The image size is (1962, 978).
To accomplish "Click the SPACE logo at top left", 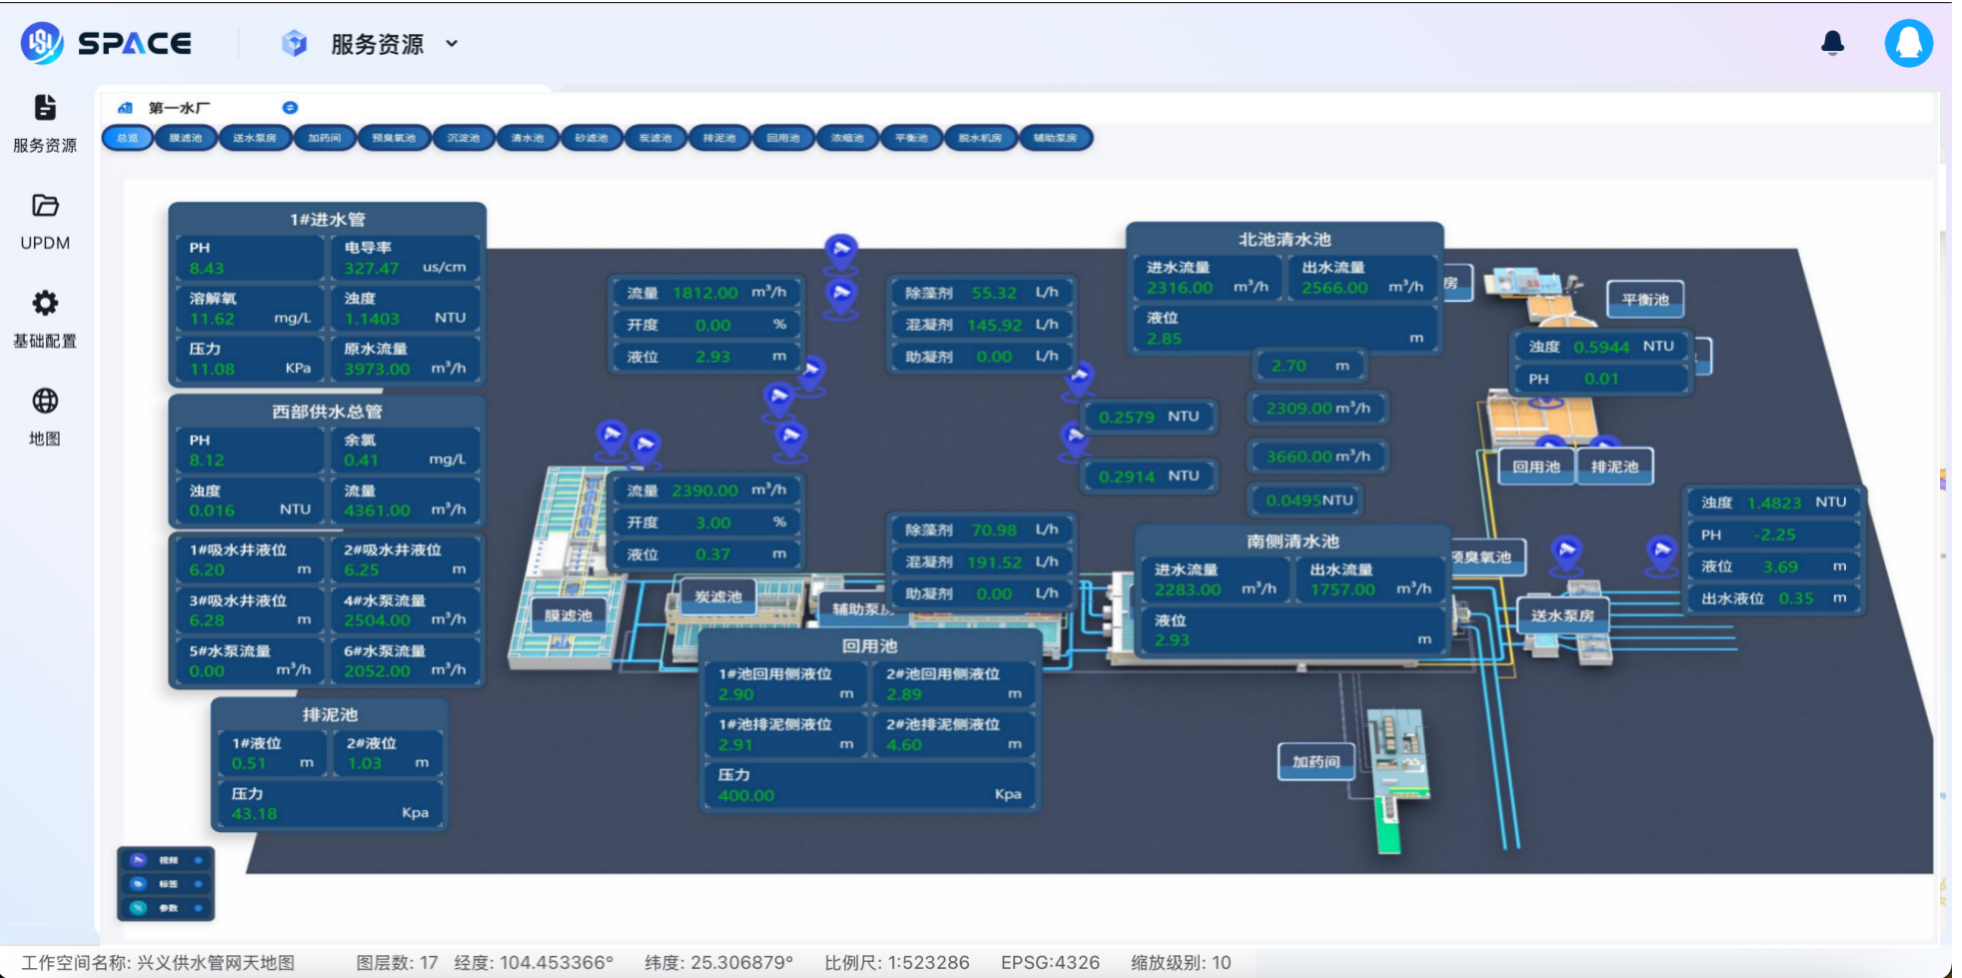I will tap(110, 42).
